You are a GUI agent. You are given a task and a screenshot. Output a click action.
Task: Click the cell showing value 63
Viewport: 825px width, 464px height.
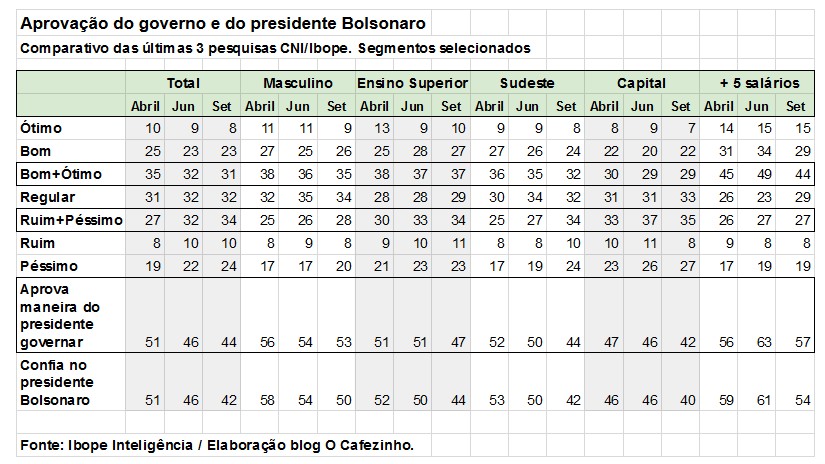[758, 342]
